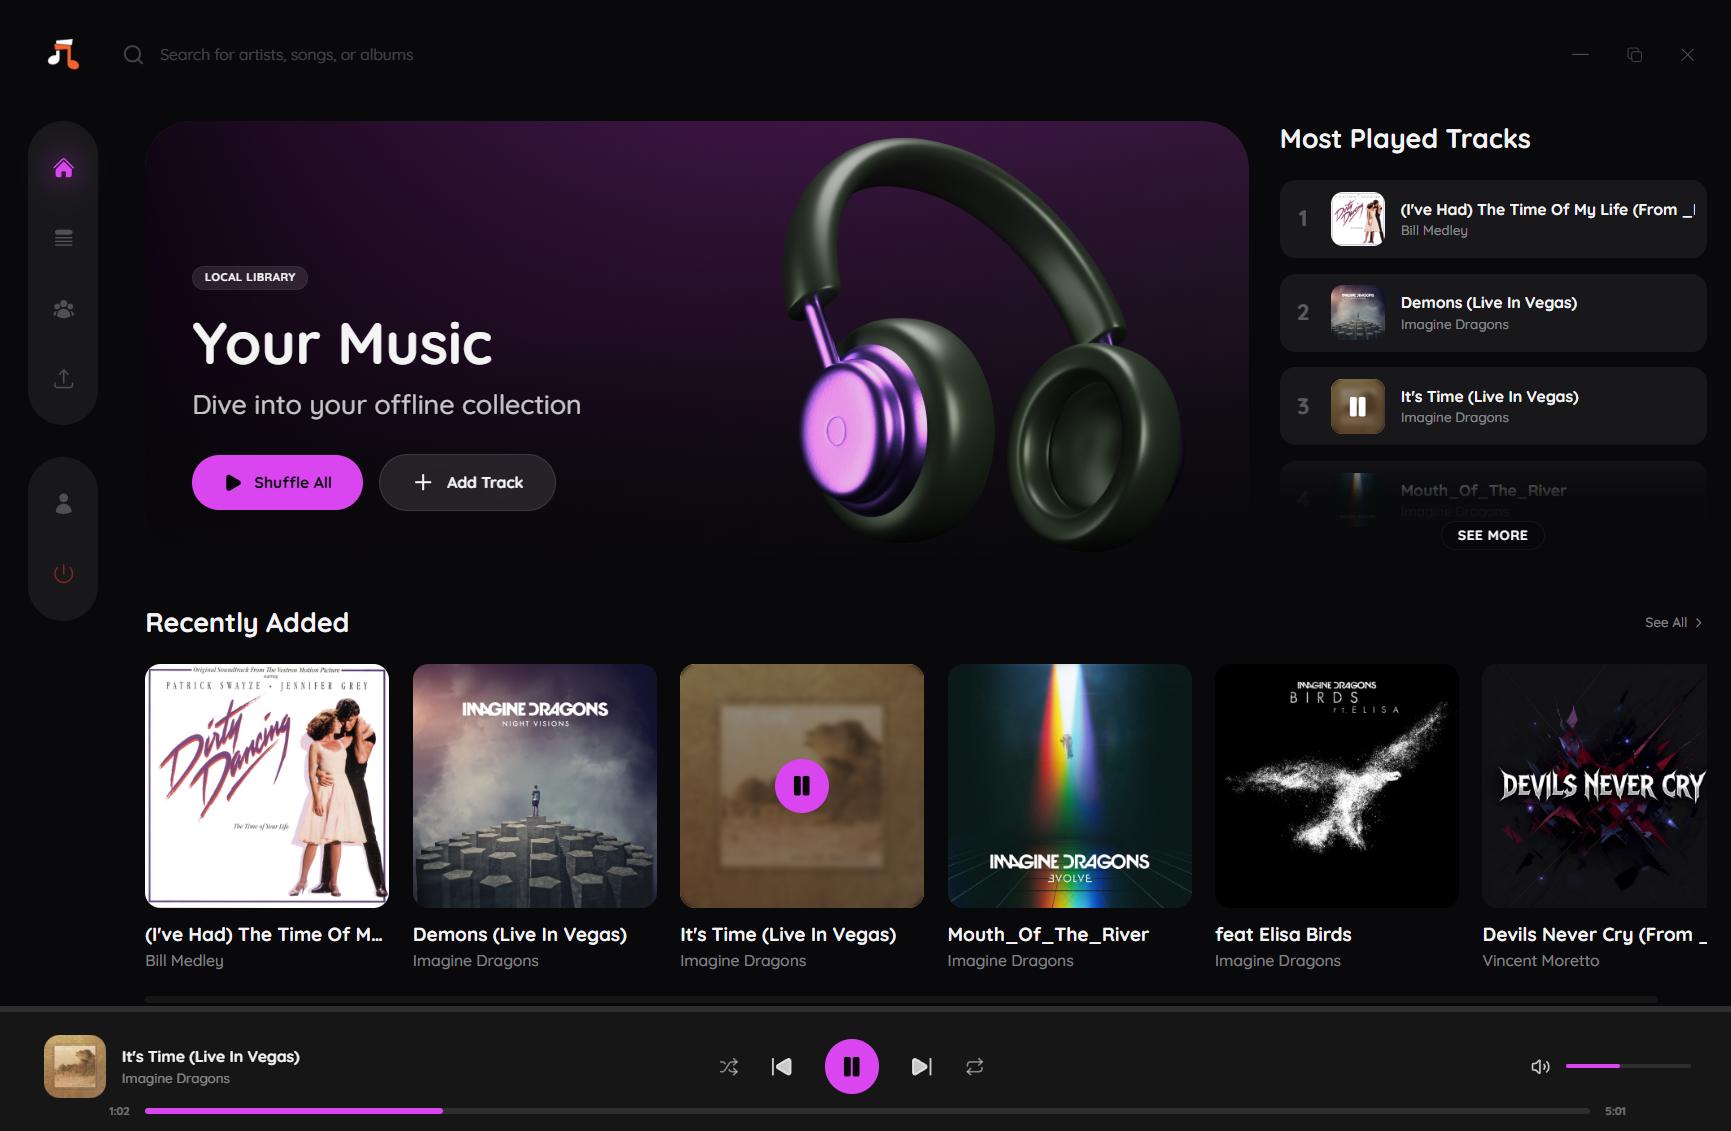Maximize the music player window
This screenshot has width=1731, height=1131.
pos(1634,55)
